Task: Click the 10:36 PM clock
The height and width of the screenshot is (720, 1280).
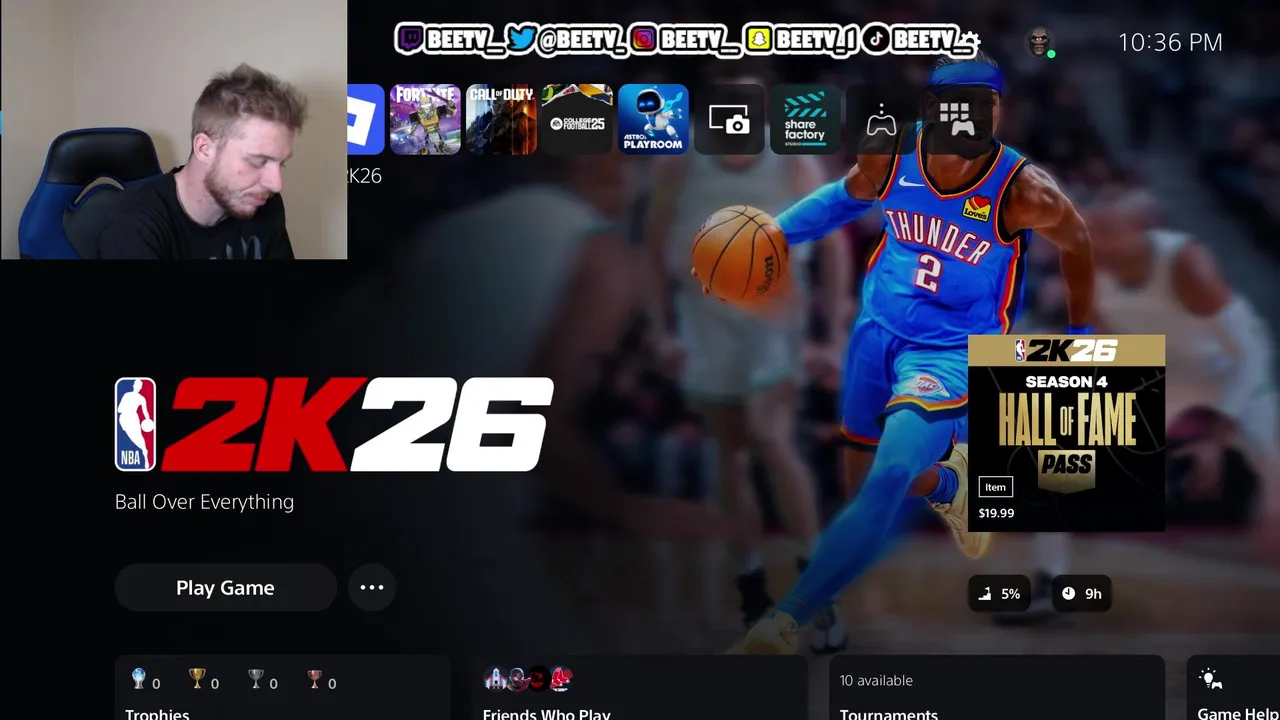Action: [x=1170, y=42]
